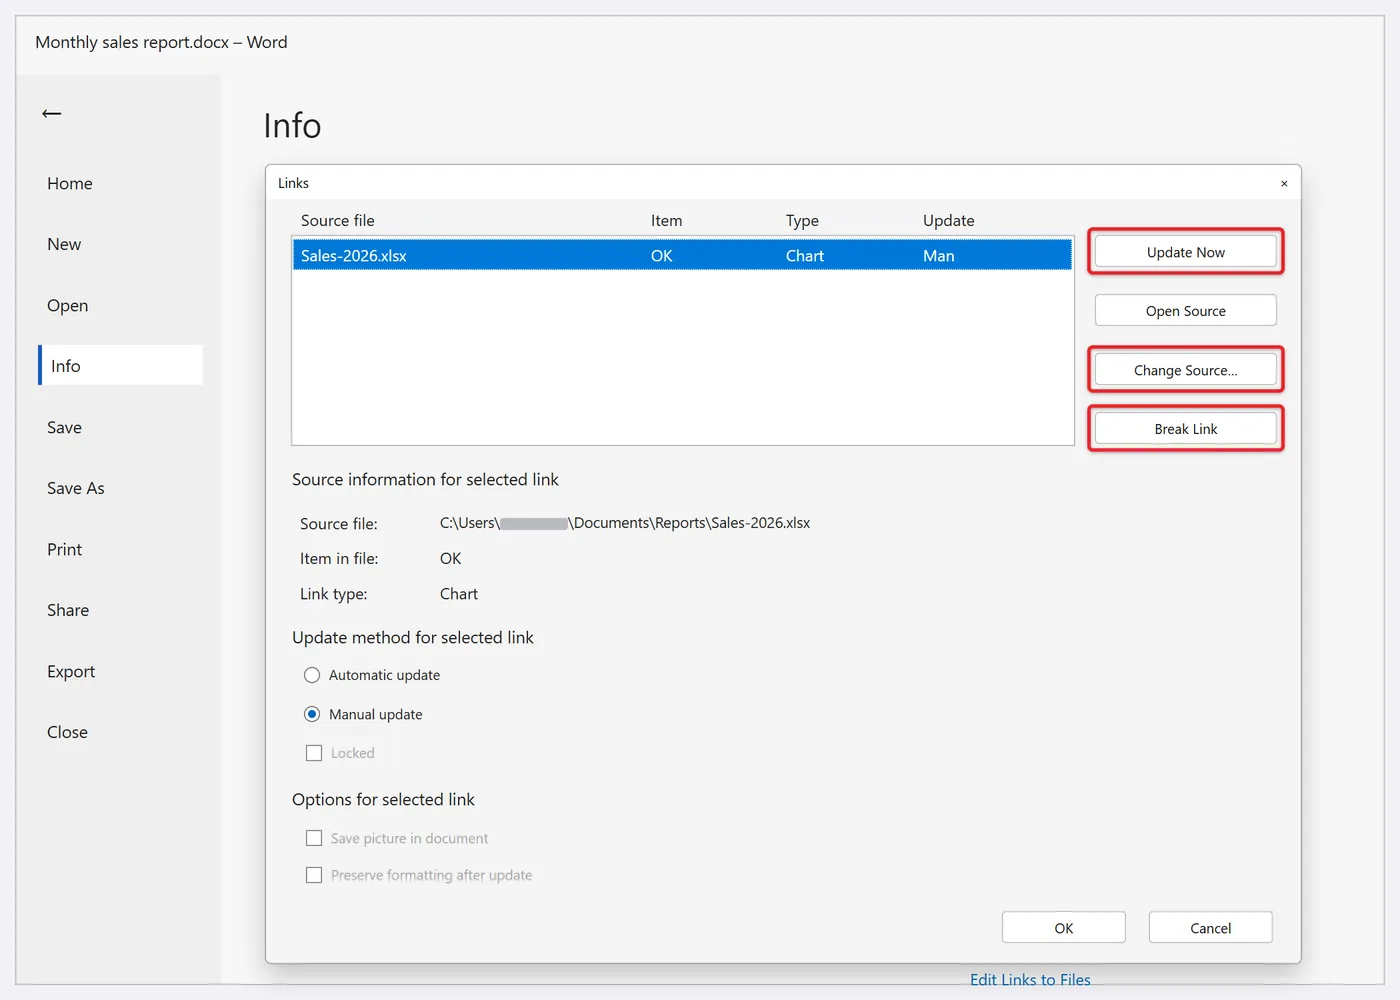Click Save in the sidebar

click(x=64, y=427)
